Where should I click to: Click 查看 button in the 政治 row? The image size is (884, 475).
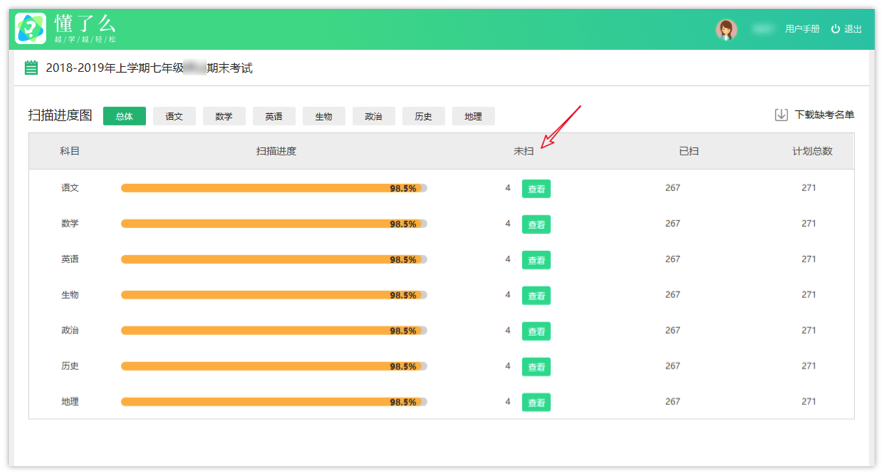pyautogui.click(x=536, y=331)
